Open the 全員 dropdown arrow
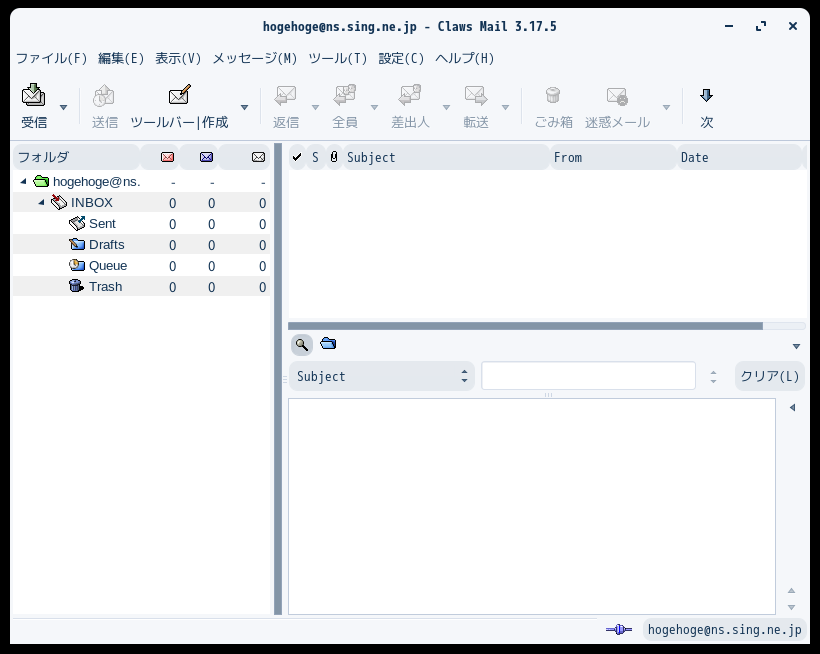The width and height of the screenshot is (820, 654). click(374, 107)
